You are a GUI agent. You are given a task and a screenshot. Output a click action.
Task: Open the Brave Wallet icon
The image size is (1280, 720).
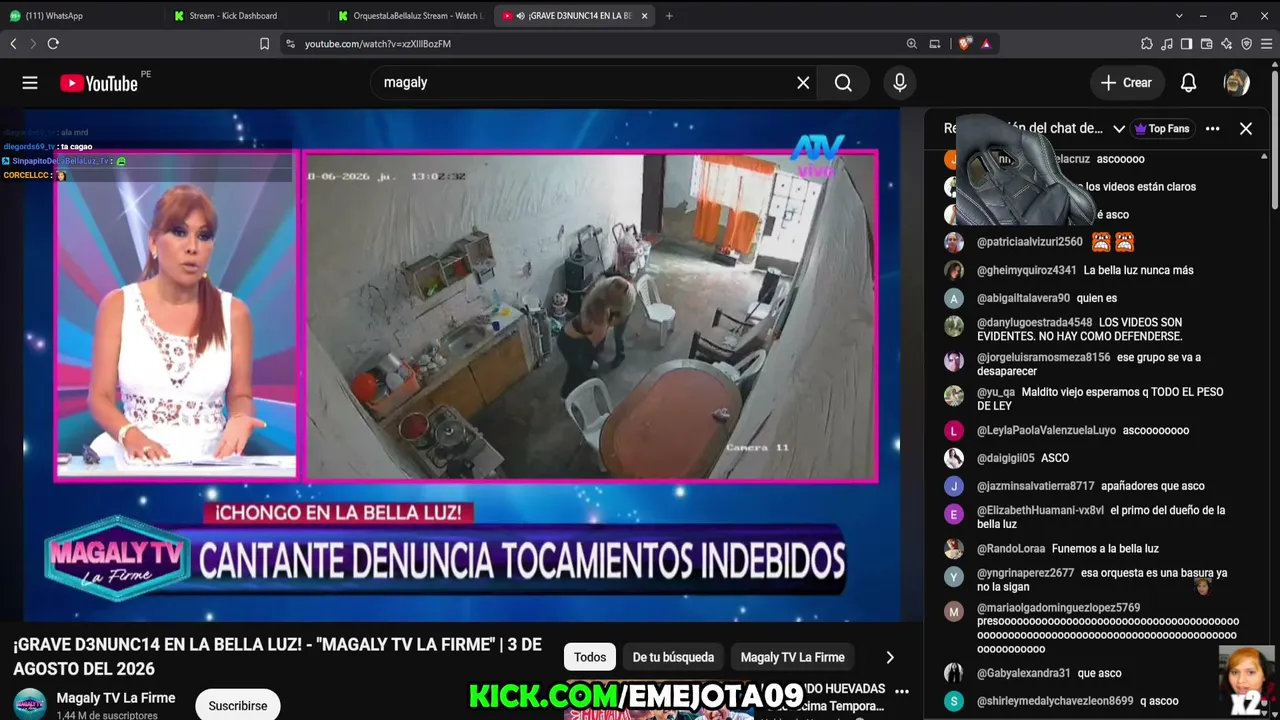(1206, 44)
